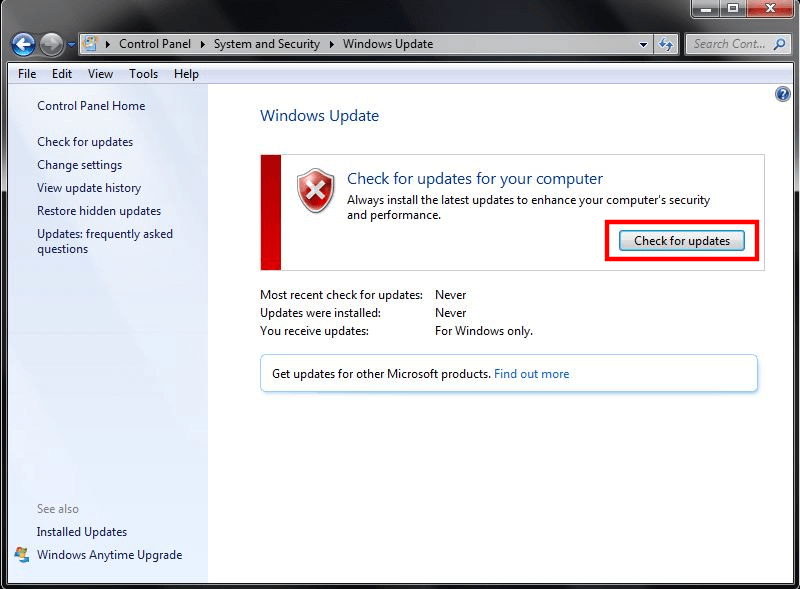800x589 pixels.
Task: Open Change settings link
Action: tap(79, 165)
